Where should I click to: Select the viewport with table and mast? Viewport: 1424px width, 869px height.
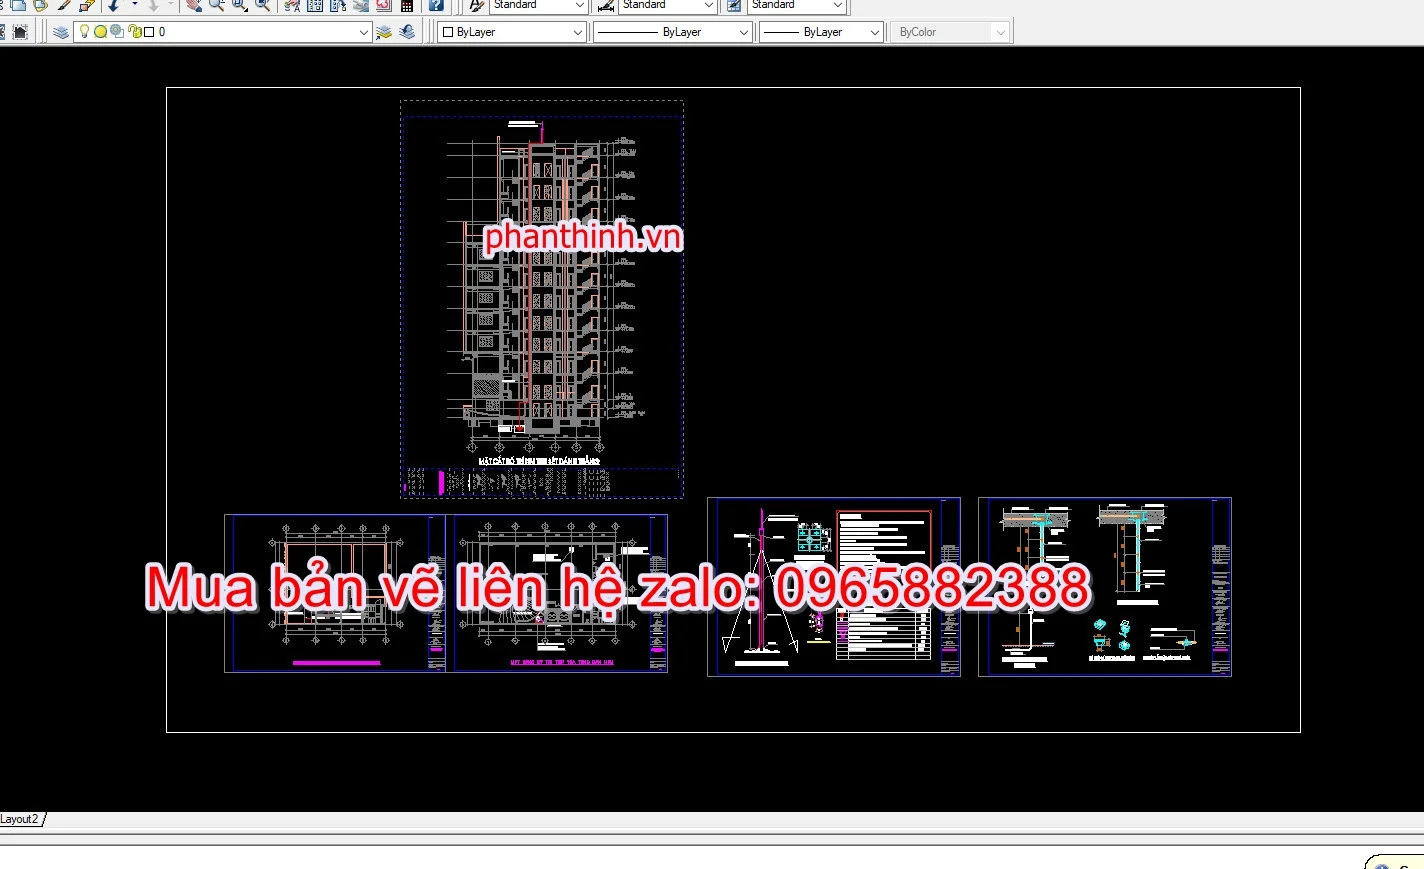(834, 587)
